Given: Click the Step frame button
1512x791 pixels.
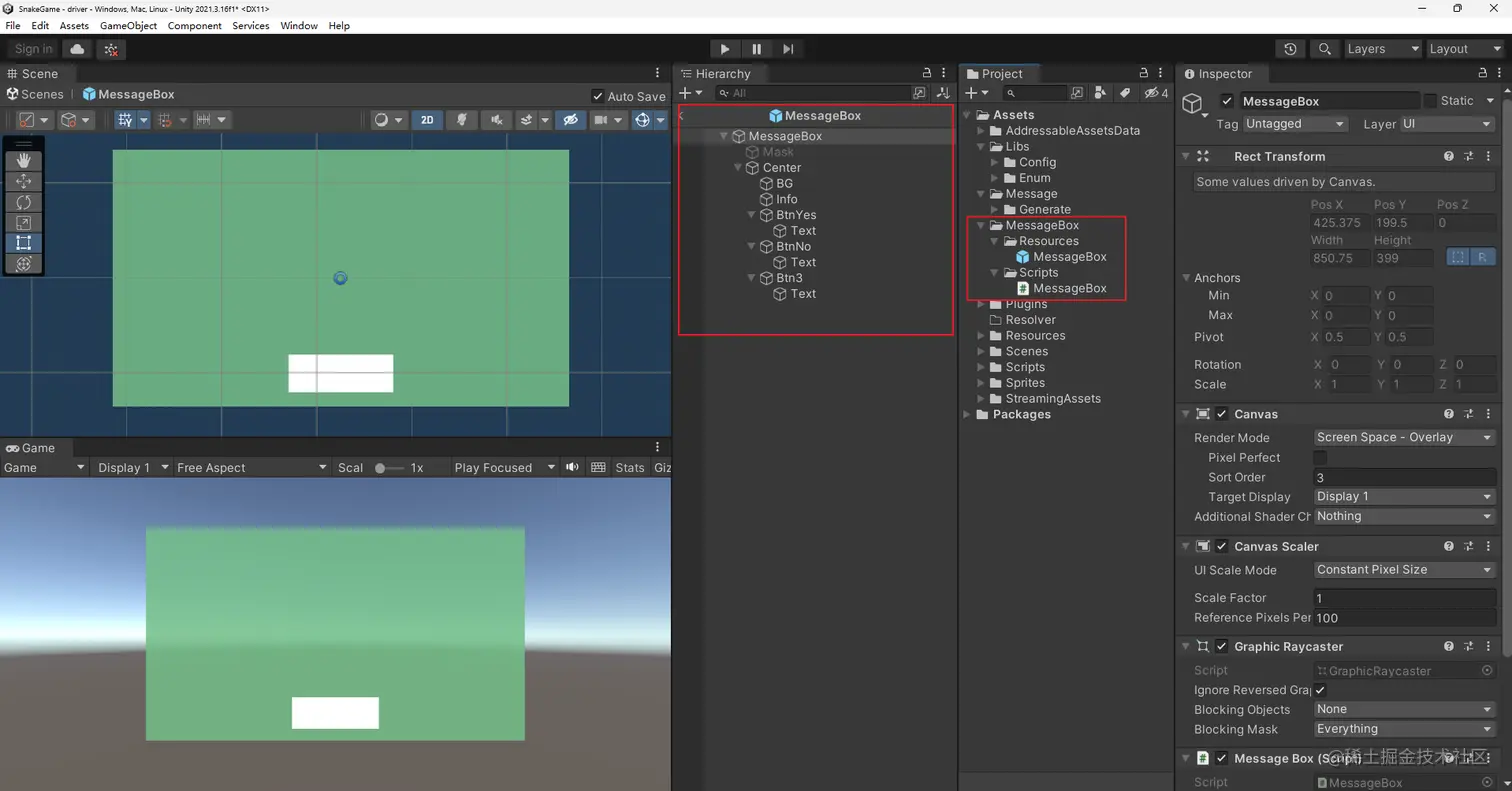Looking at the screenshot, I should (790, 48).
